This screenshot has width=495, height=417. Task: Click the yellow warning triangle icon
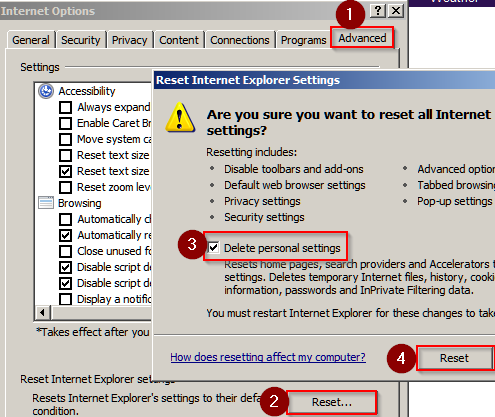180,117
